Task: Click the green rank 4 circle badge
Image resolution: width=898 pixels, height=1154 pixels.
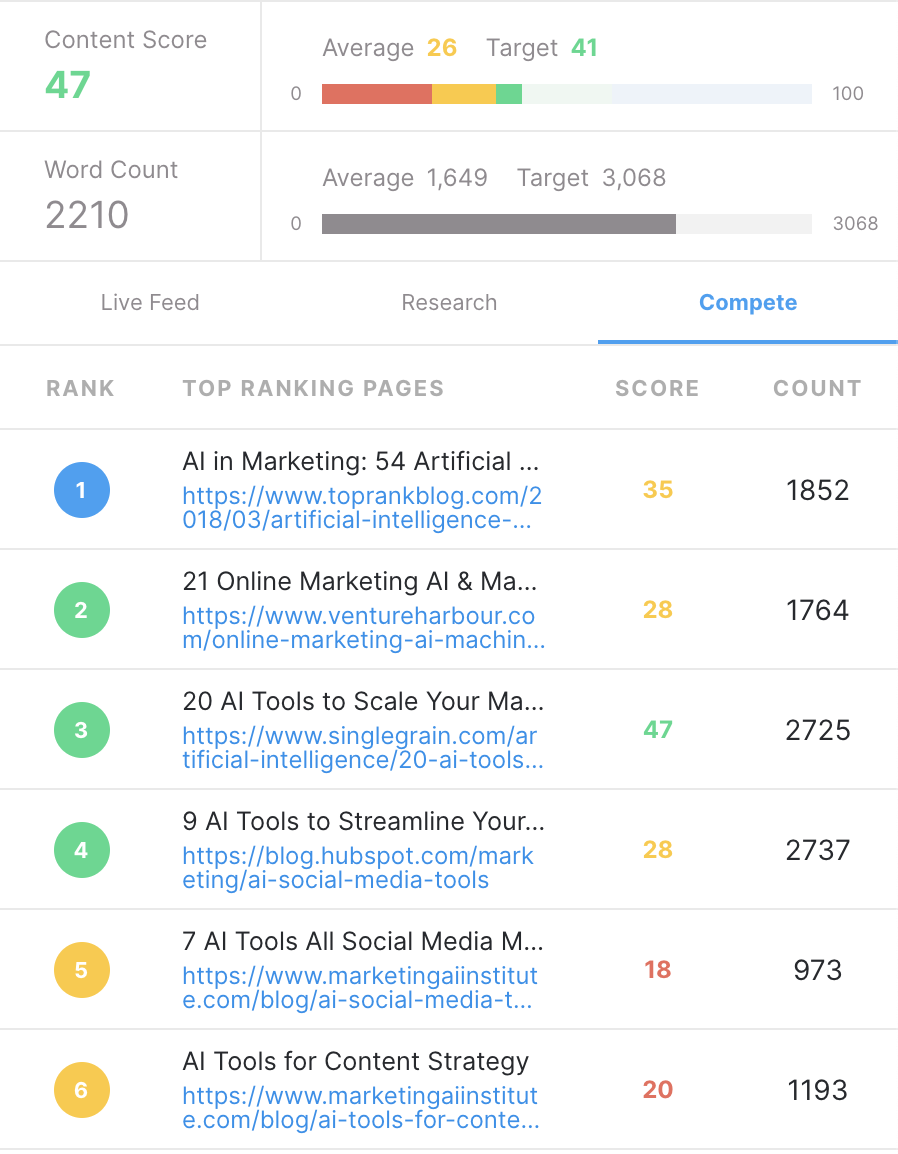Action: (x=82, y=850)
